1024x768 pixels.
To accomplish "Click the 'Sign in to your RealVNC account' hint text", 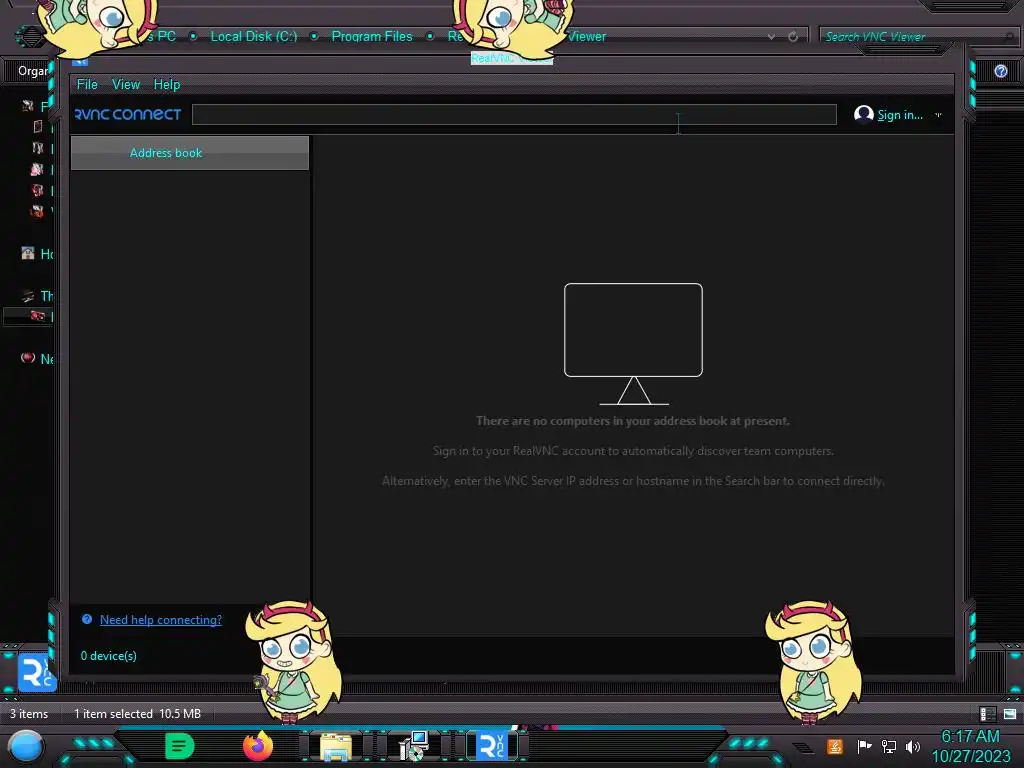I will 633,451.
